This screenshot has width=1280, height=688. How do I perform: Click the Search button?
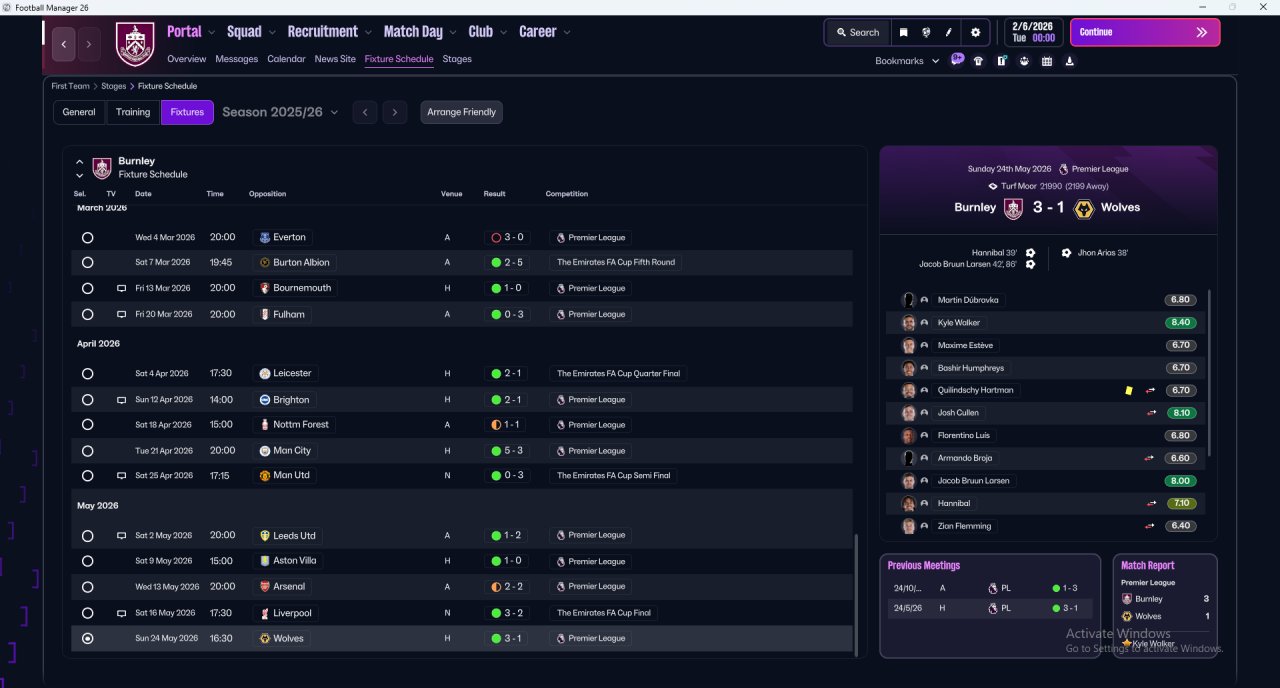pos(857,32)
